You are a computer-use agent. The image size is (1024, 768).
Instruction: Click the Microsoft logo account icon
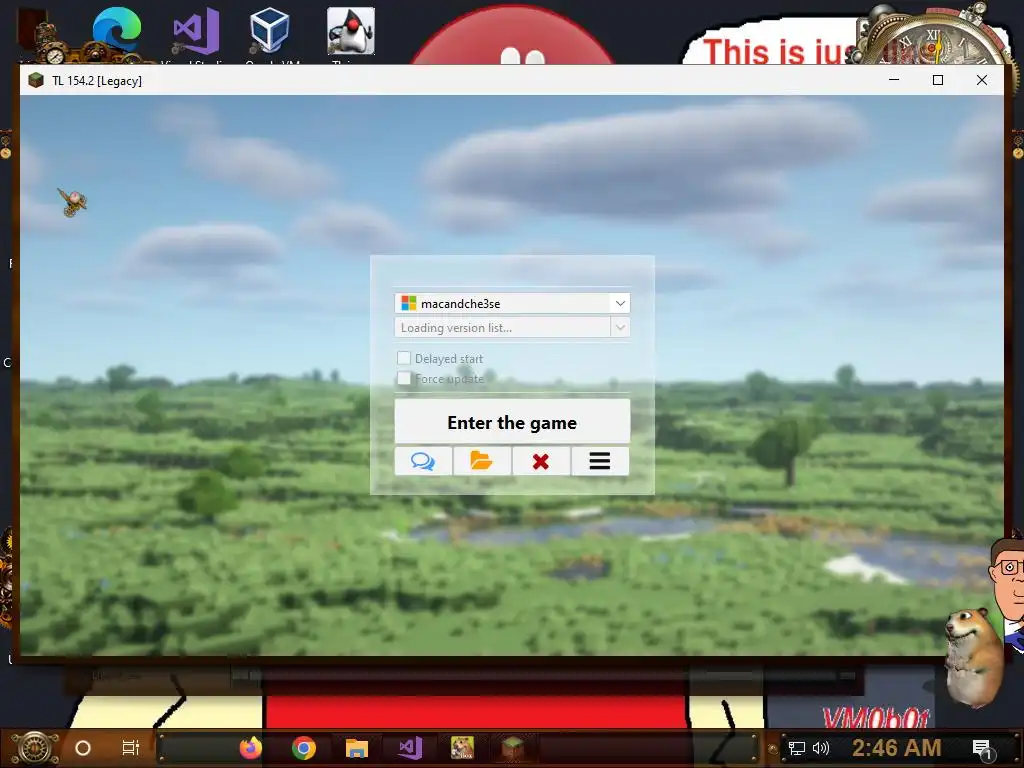(409, 303)
